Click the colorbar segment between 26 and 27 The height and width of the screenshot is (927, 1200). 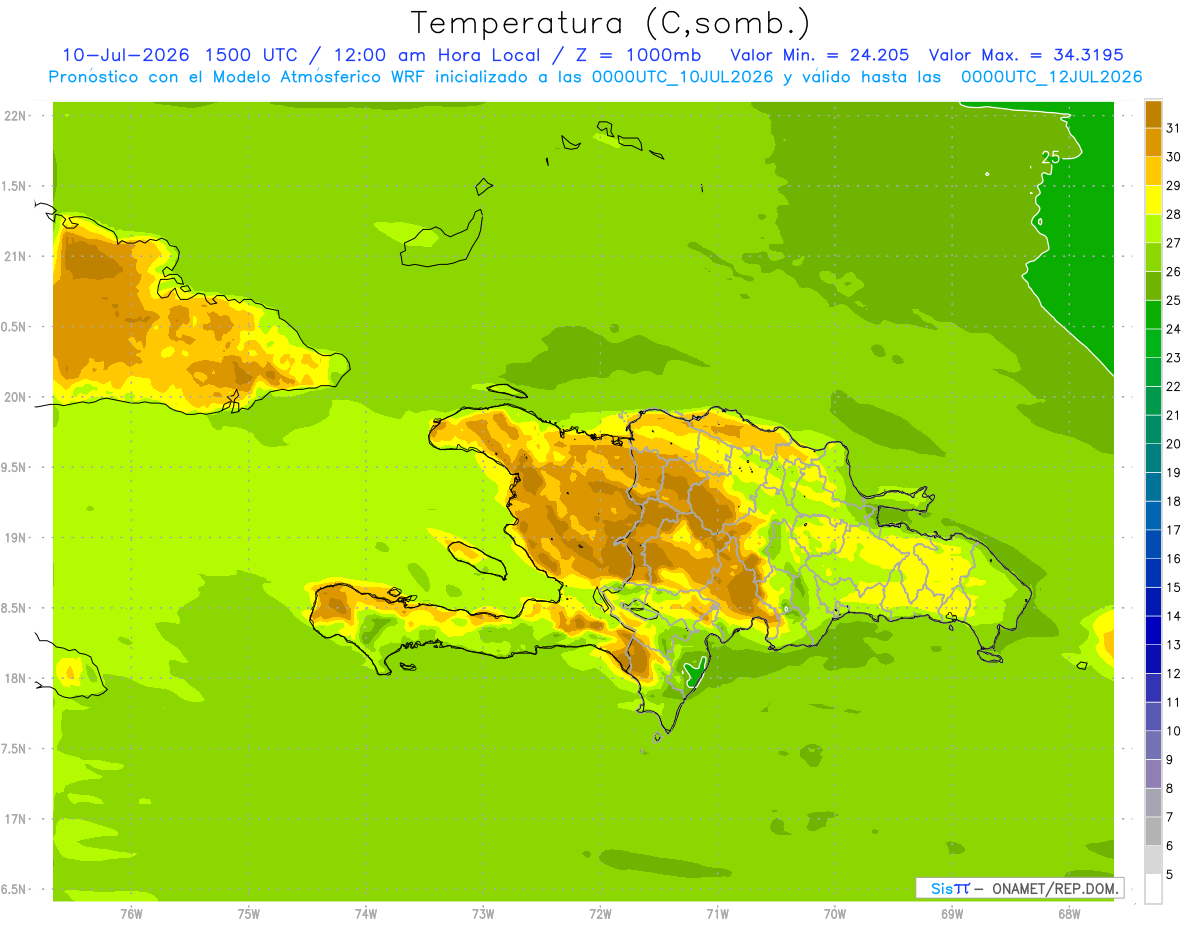click(1153, 257)
